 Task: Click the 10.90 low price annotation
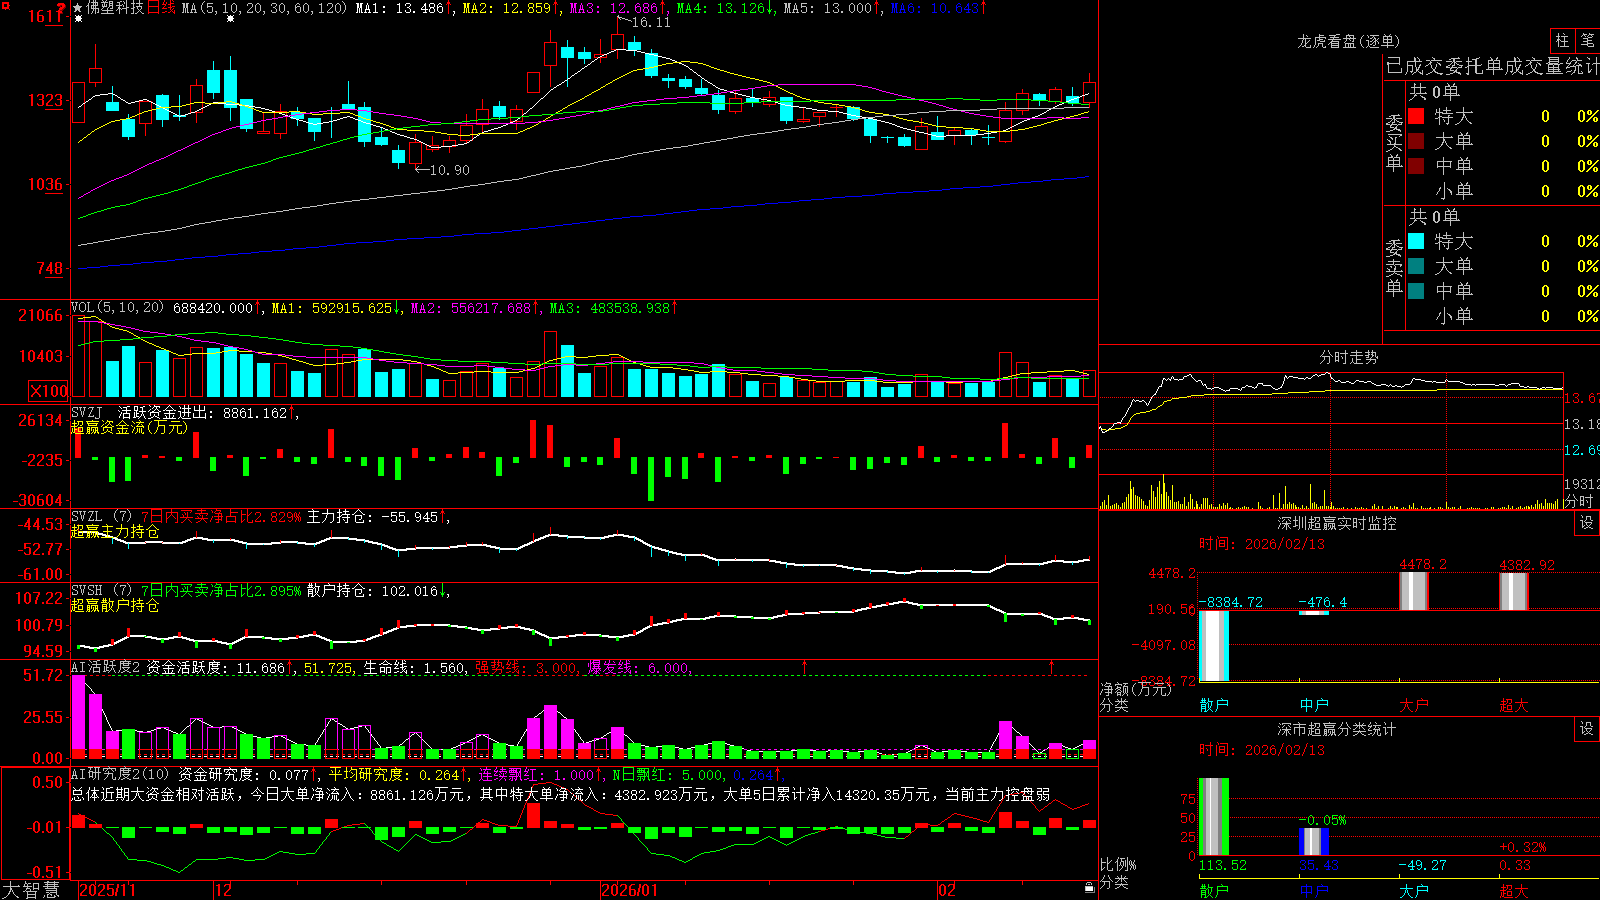[449, 170]
